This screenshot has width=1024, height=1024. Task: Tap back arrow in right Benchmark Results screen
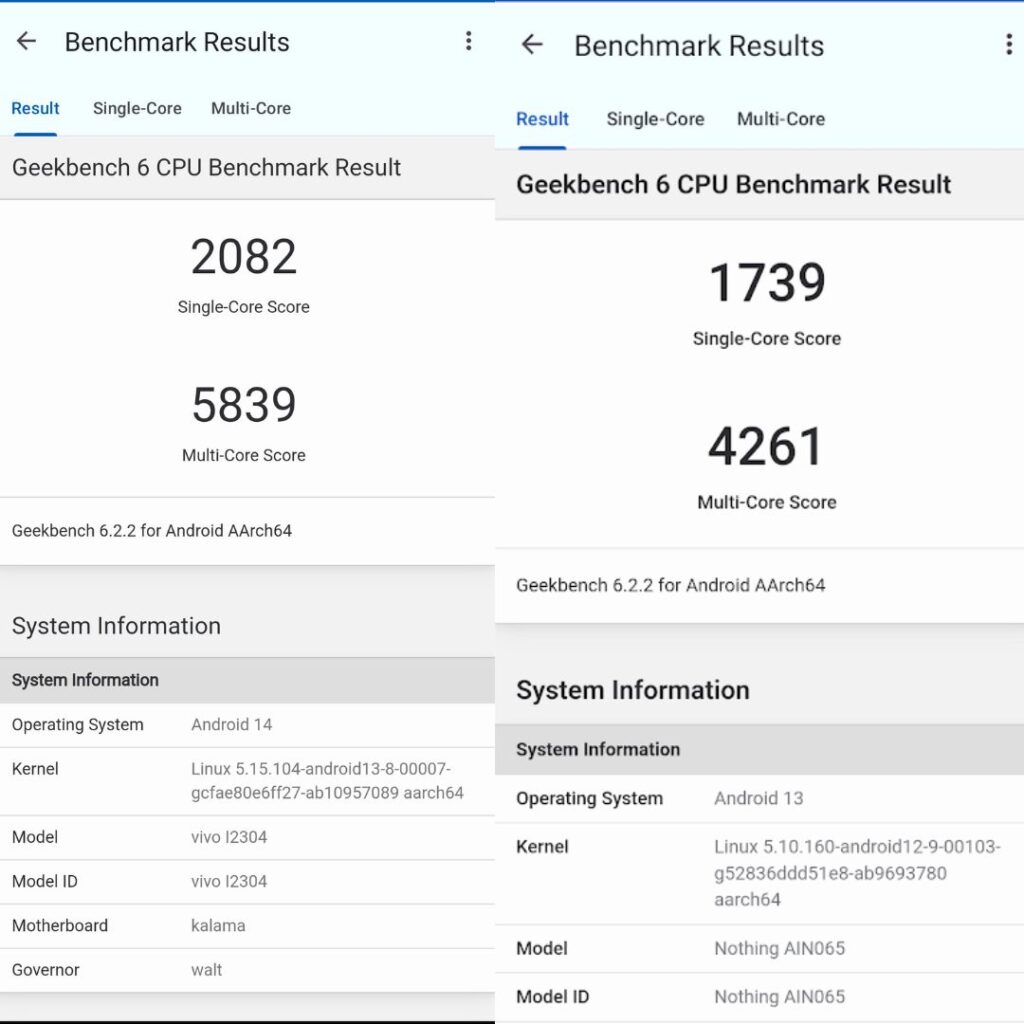(532, 45)
